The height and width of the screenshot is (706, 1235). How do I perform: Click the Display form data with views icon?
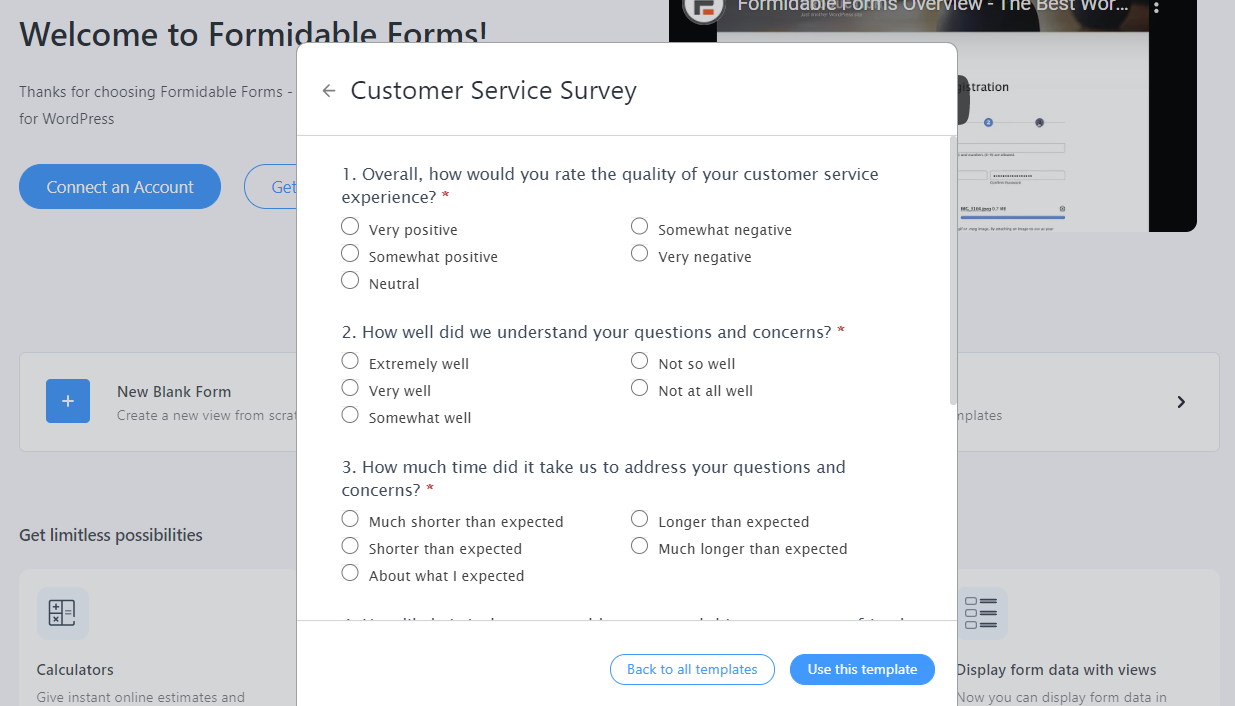tap(981, 612)
